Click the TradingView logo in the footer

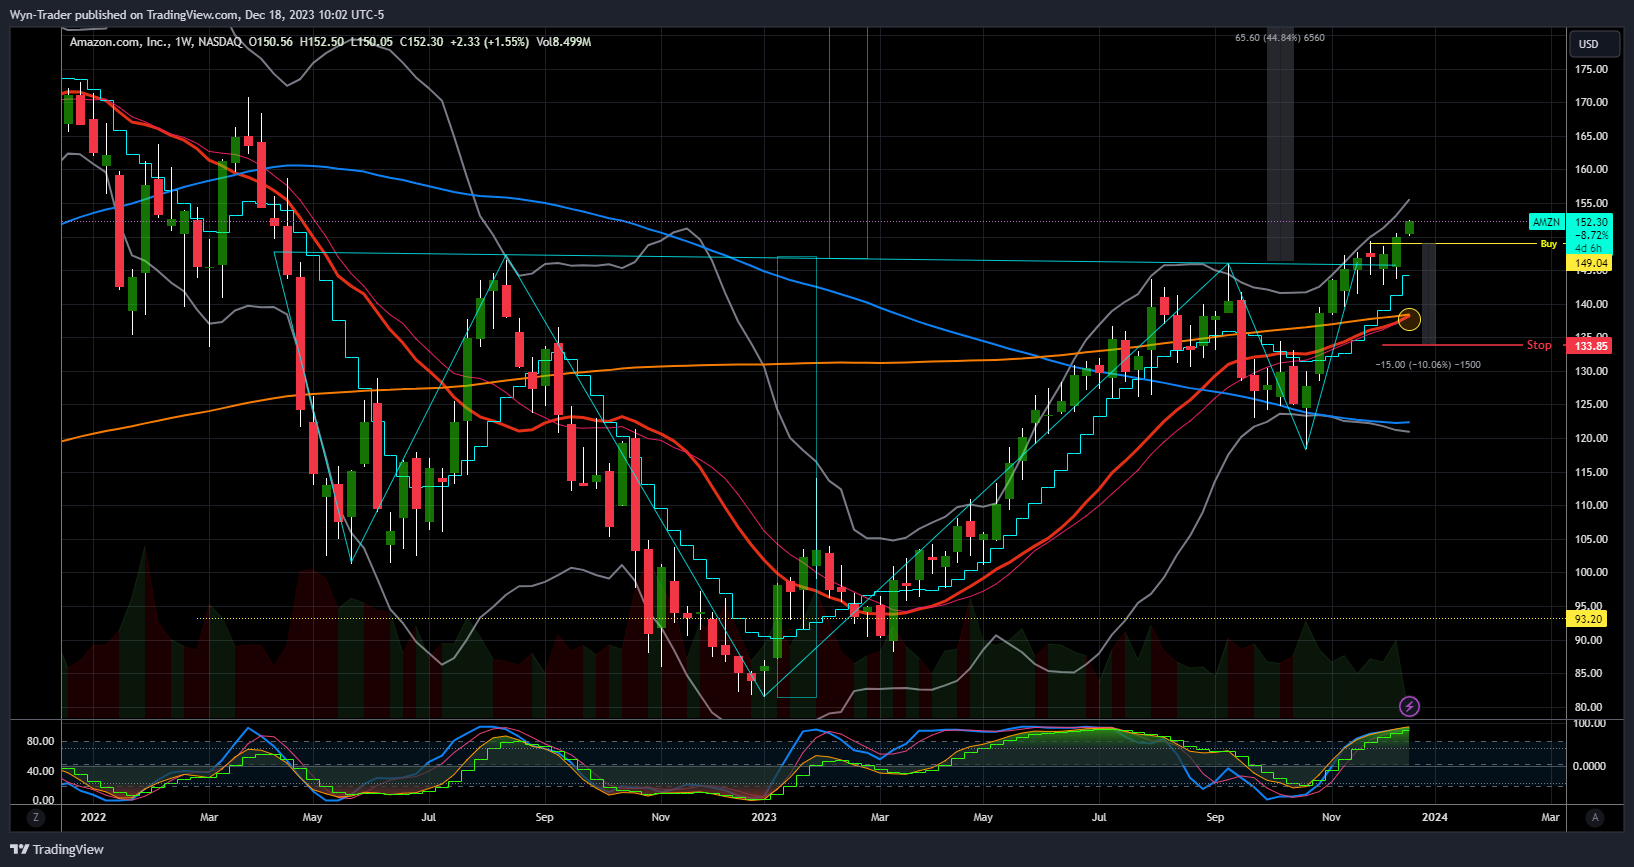point(57,850)
